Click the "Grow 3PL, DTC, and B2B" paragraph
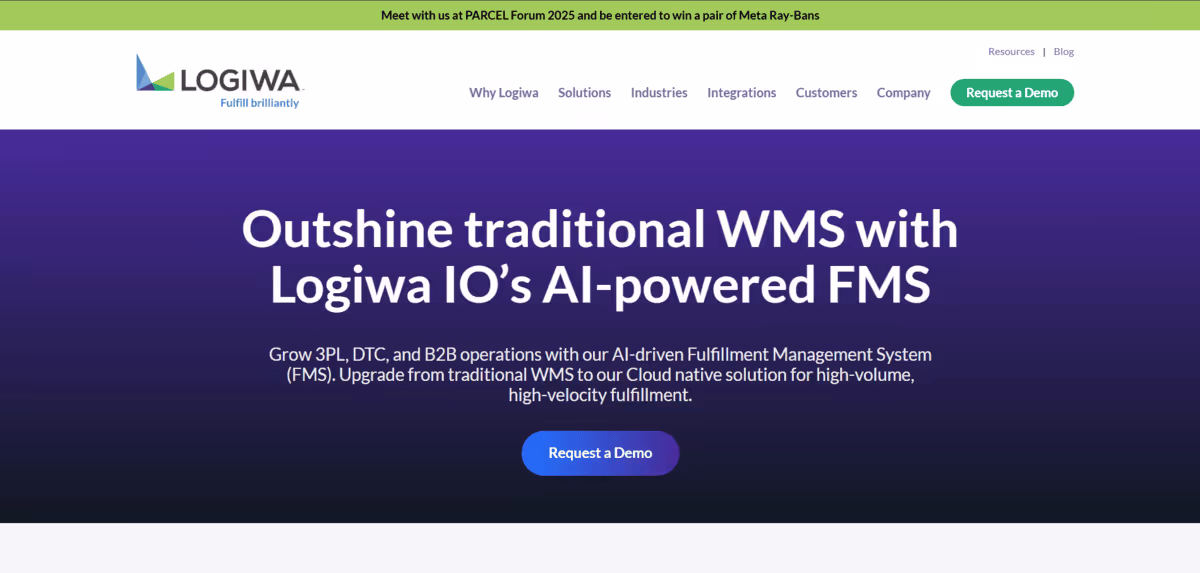The width and height of the screenshot is (1200, 573). [x=600, y=375]
